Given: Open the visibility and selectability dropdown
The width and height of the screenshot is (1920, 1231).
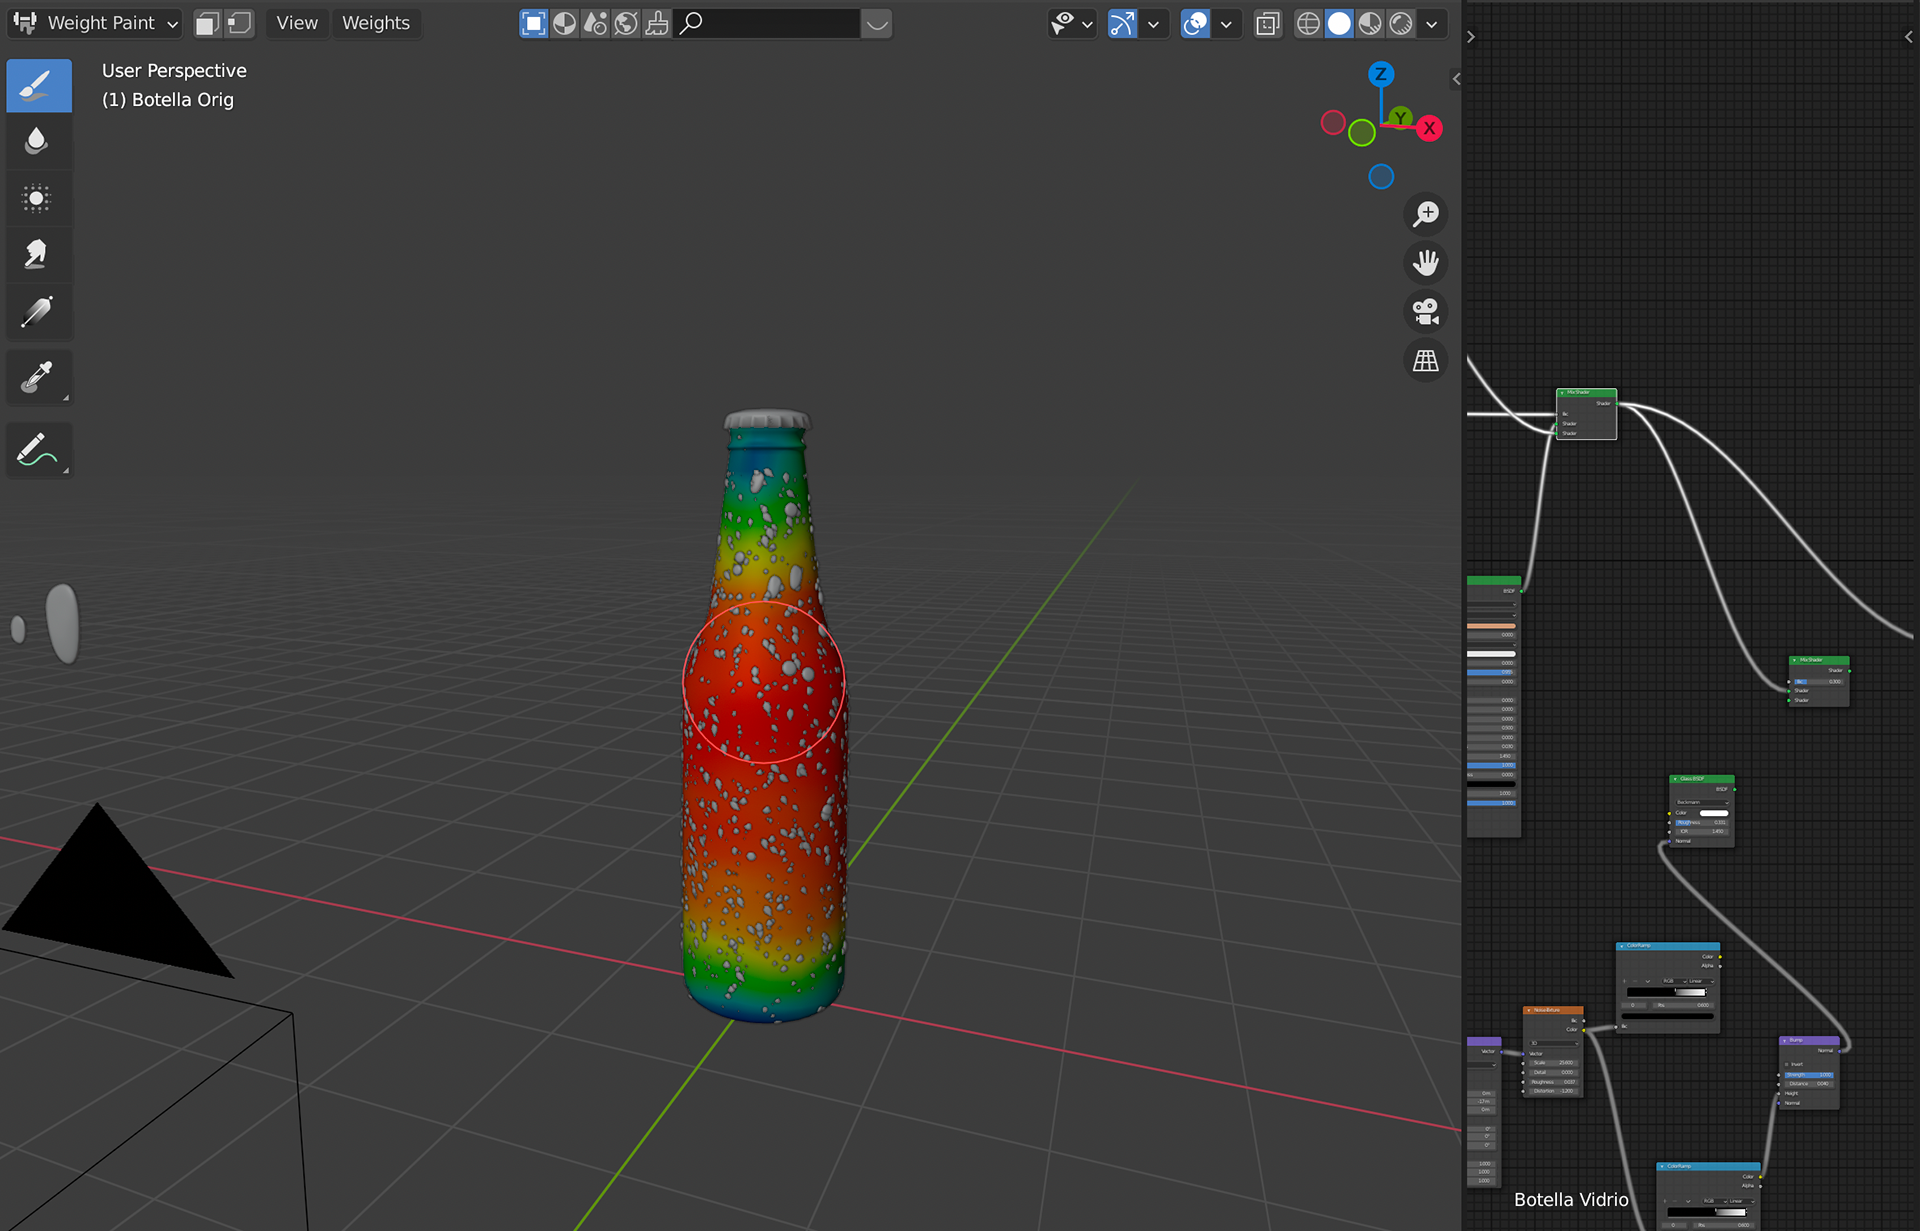Looking at the screenshot, I should coord(1072,23).
